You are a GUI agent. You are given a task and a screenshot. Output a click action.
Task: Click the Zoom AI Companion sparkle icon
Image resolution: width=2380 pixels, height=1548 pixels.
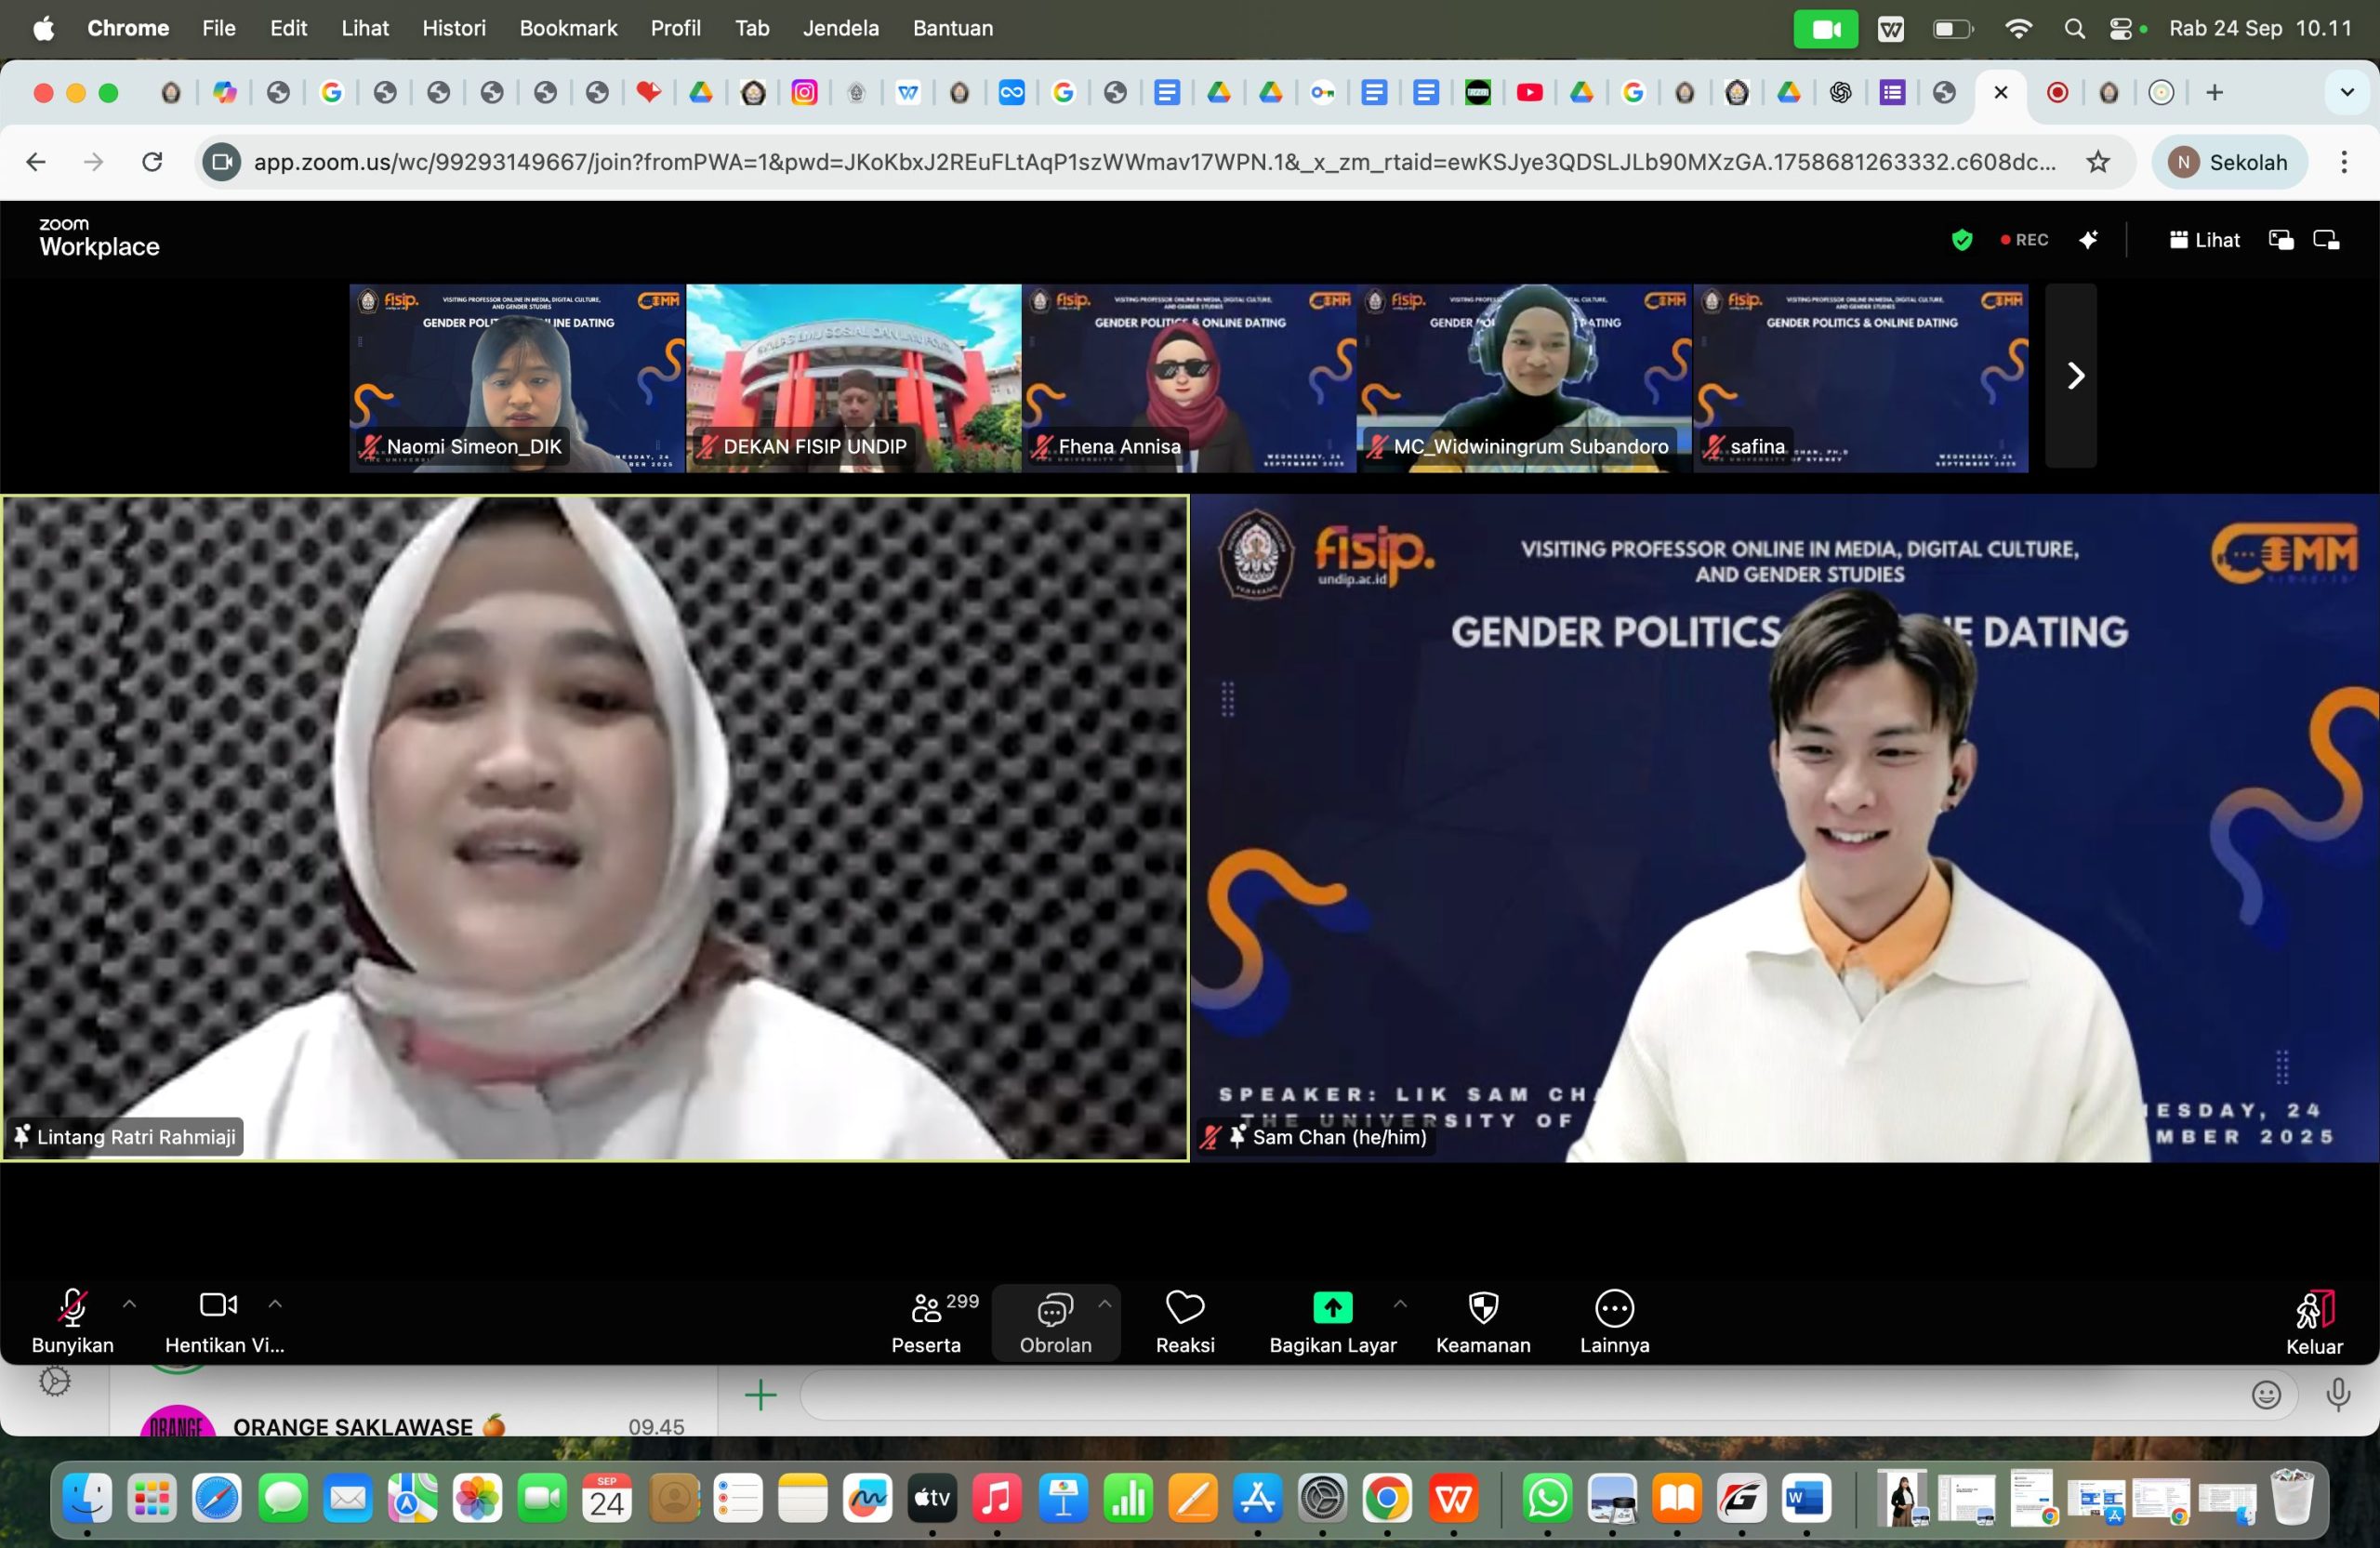pyautogui.click(x=2088, y=240)
